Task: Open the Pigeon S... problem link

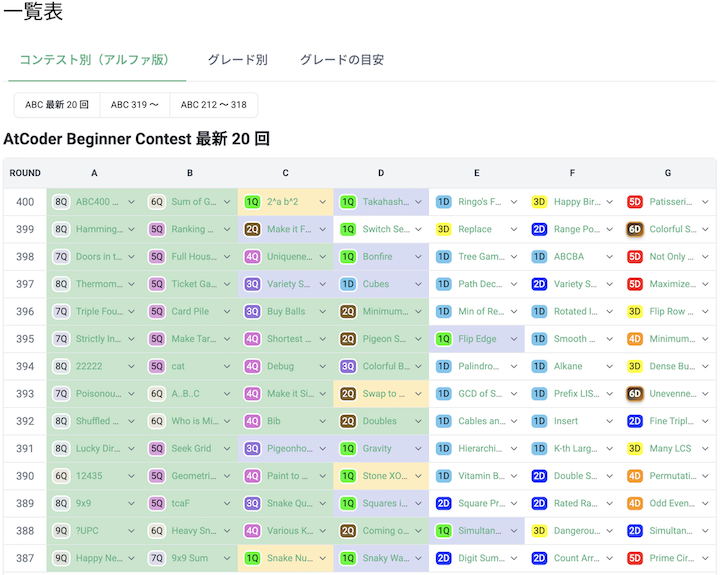Action: (x=384, y=339)
